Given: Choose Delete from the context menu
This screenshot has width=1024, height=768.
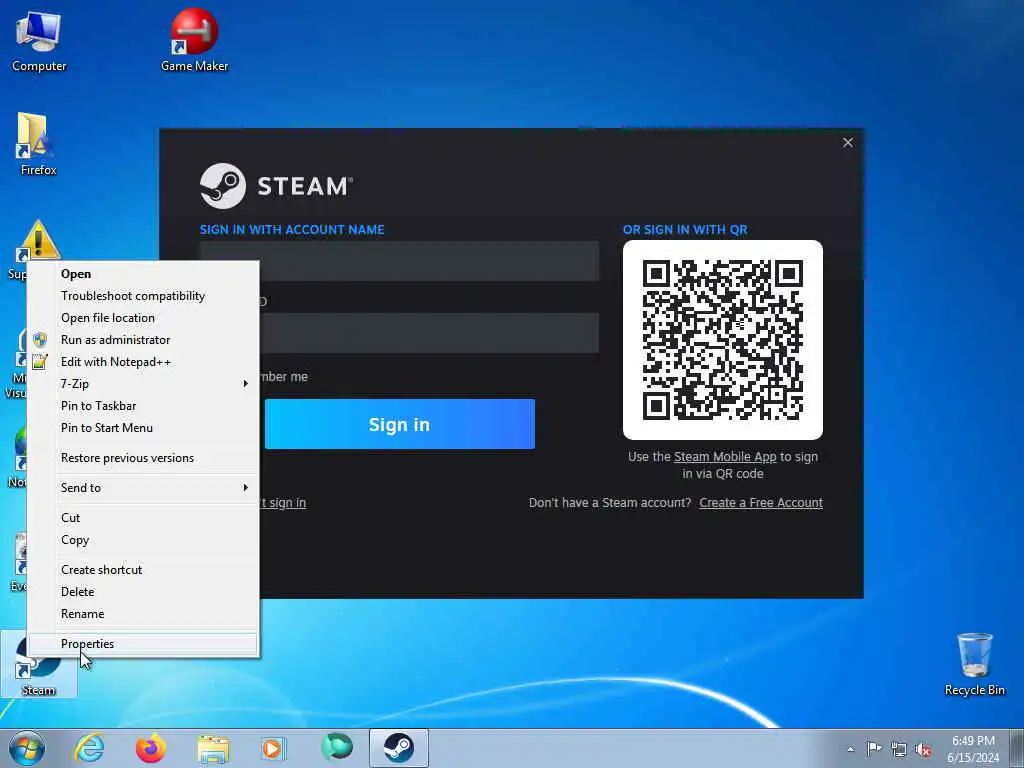Looking at the screenshot, I should (143, 592).
